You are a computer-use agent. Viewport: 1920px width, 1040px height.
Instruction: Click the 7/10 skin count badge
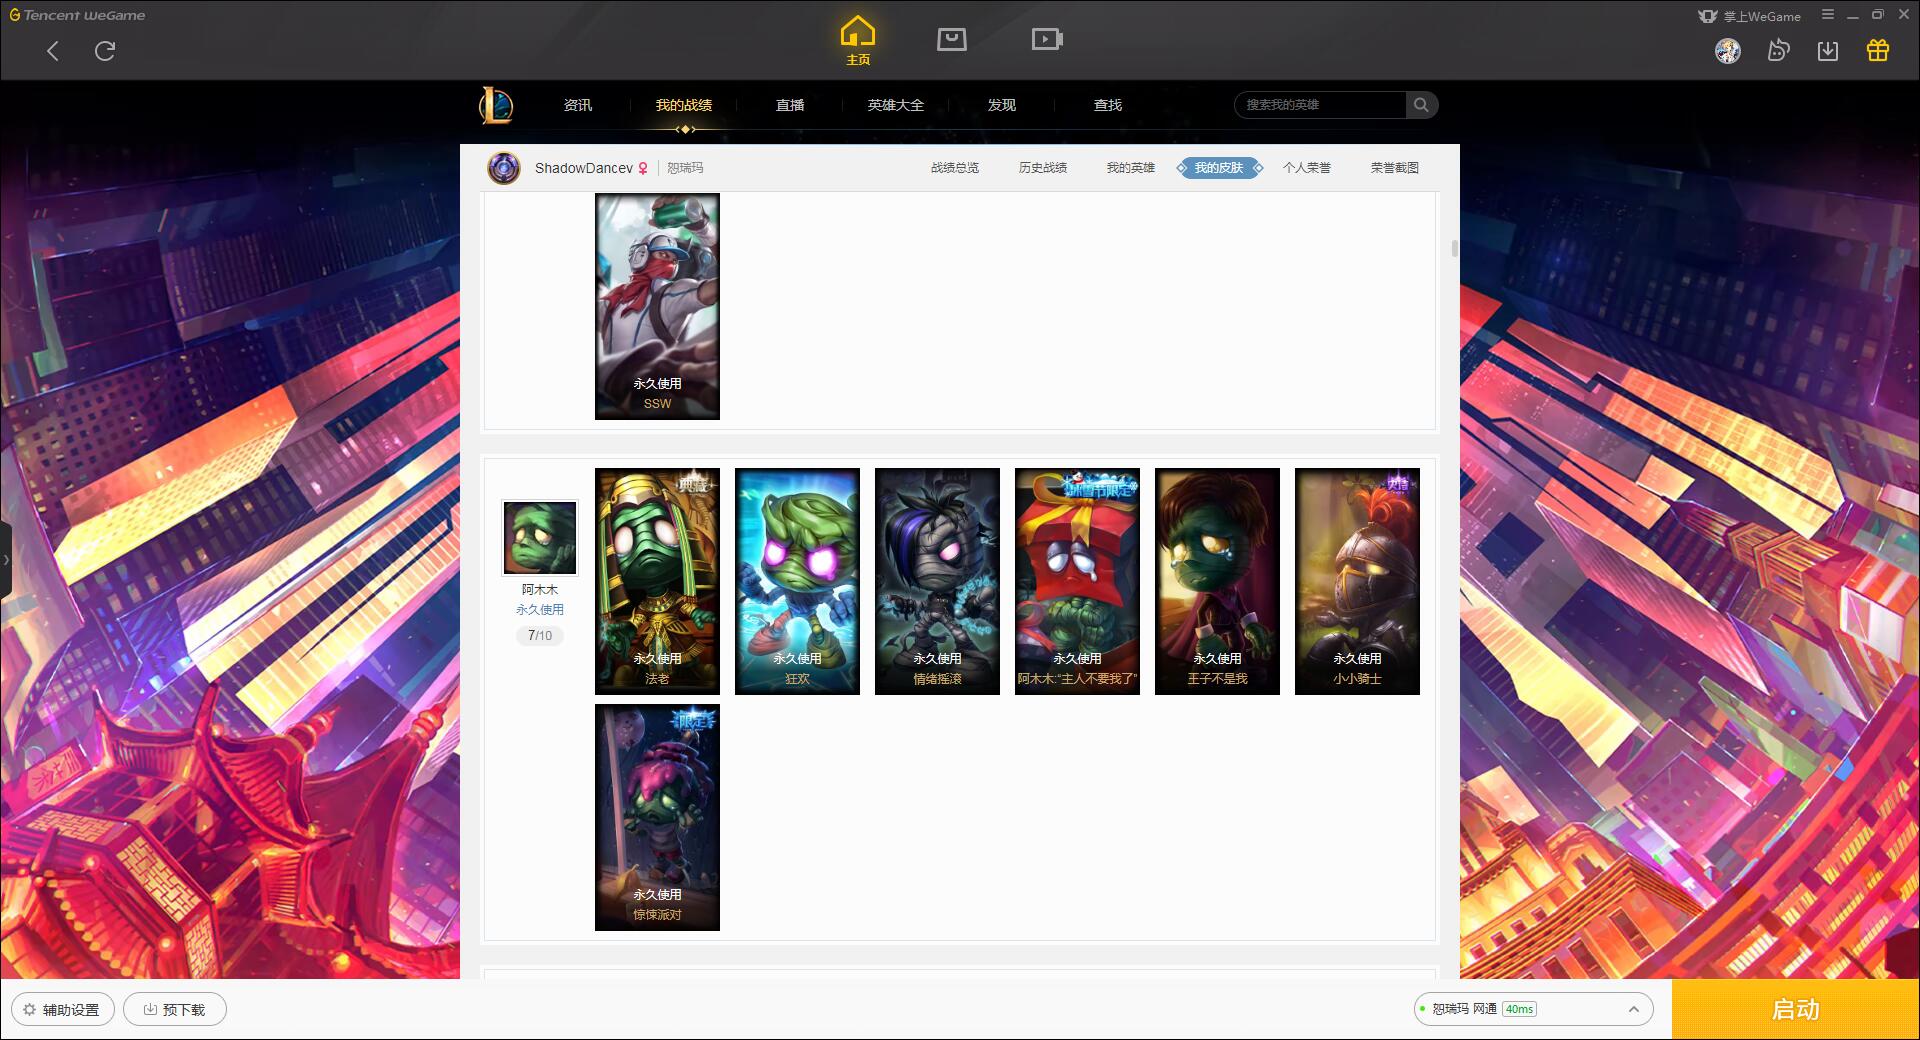[540, 635]
